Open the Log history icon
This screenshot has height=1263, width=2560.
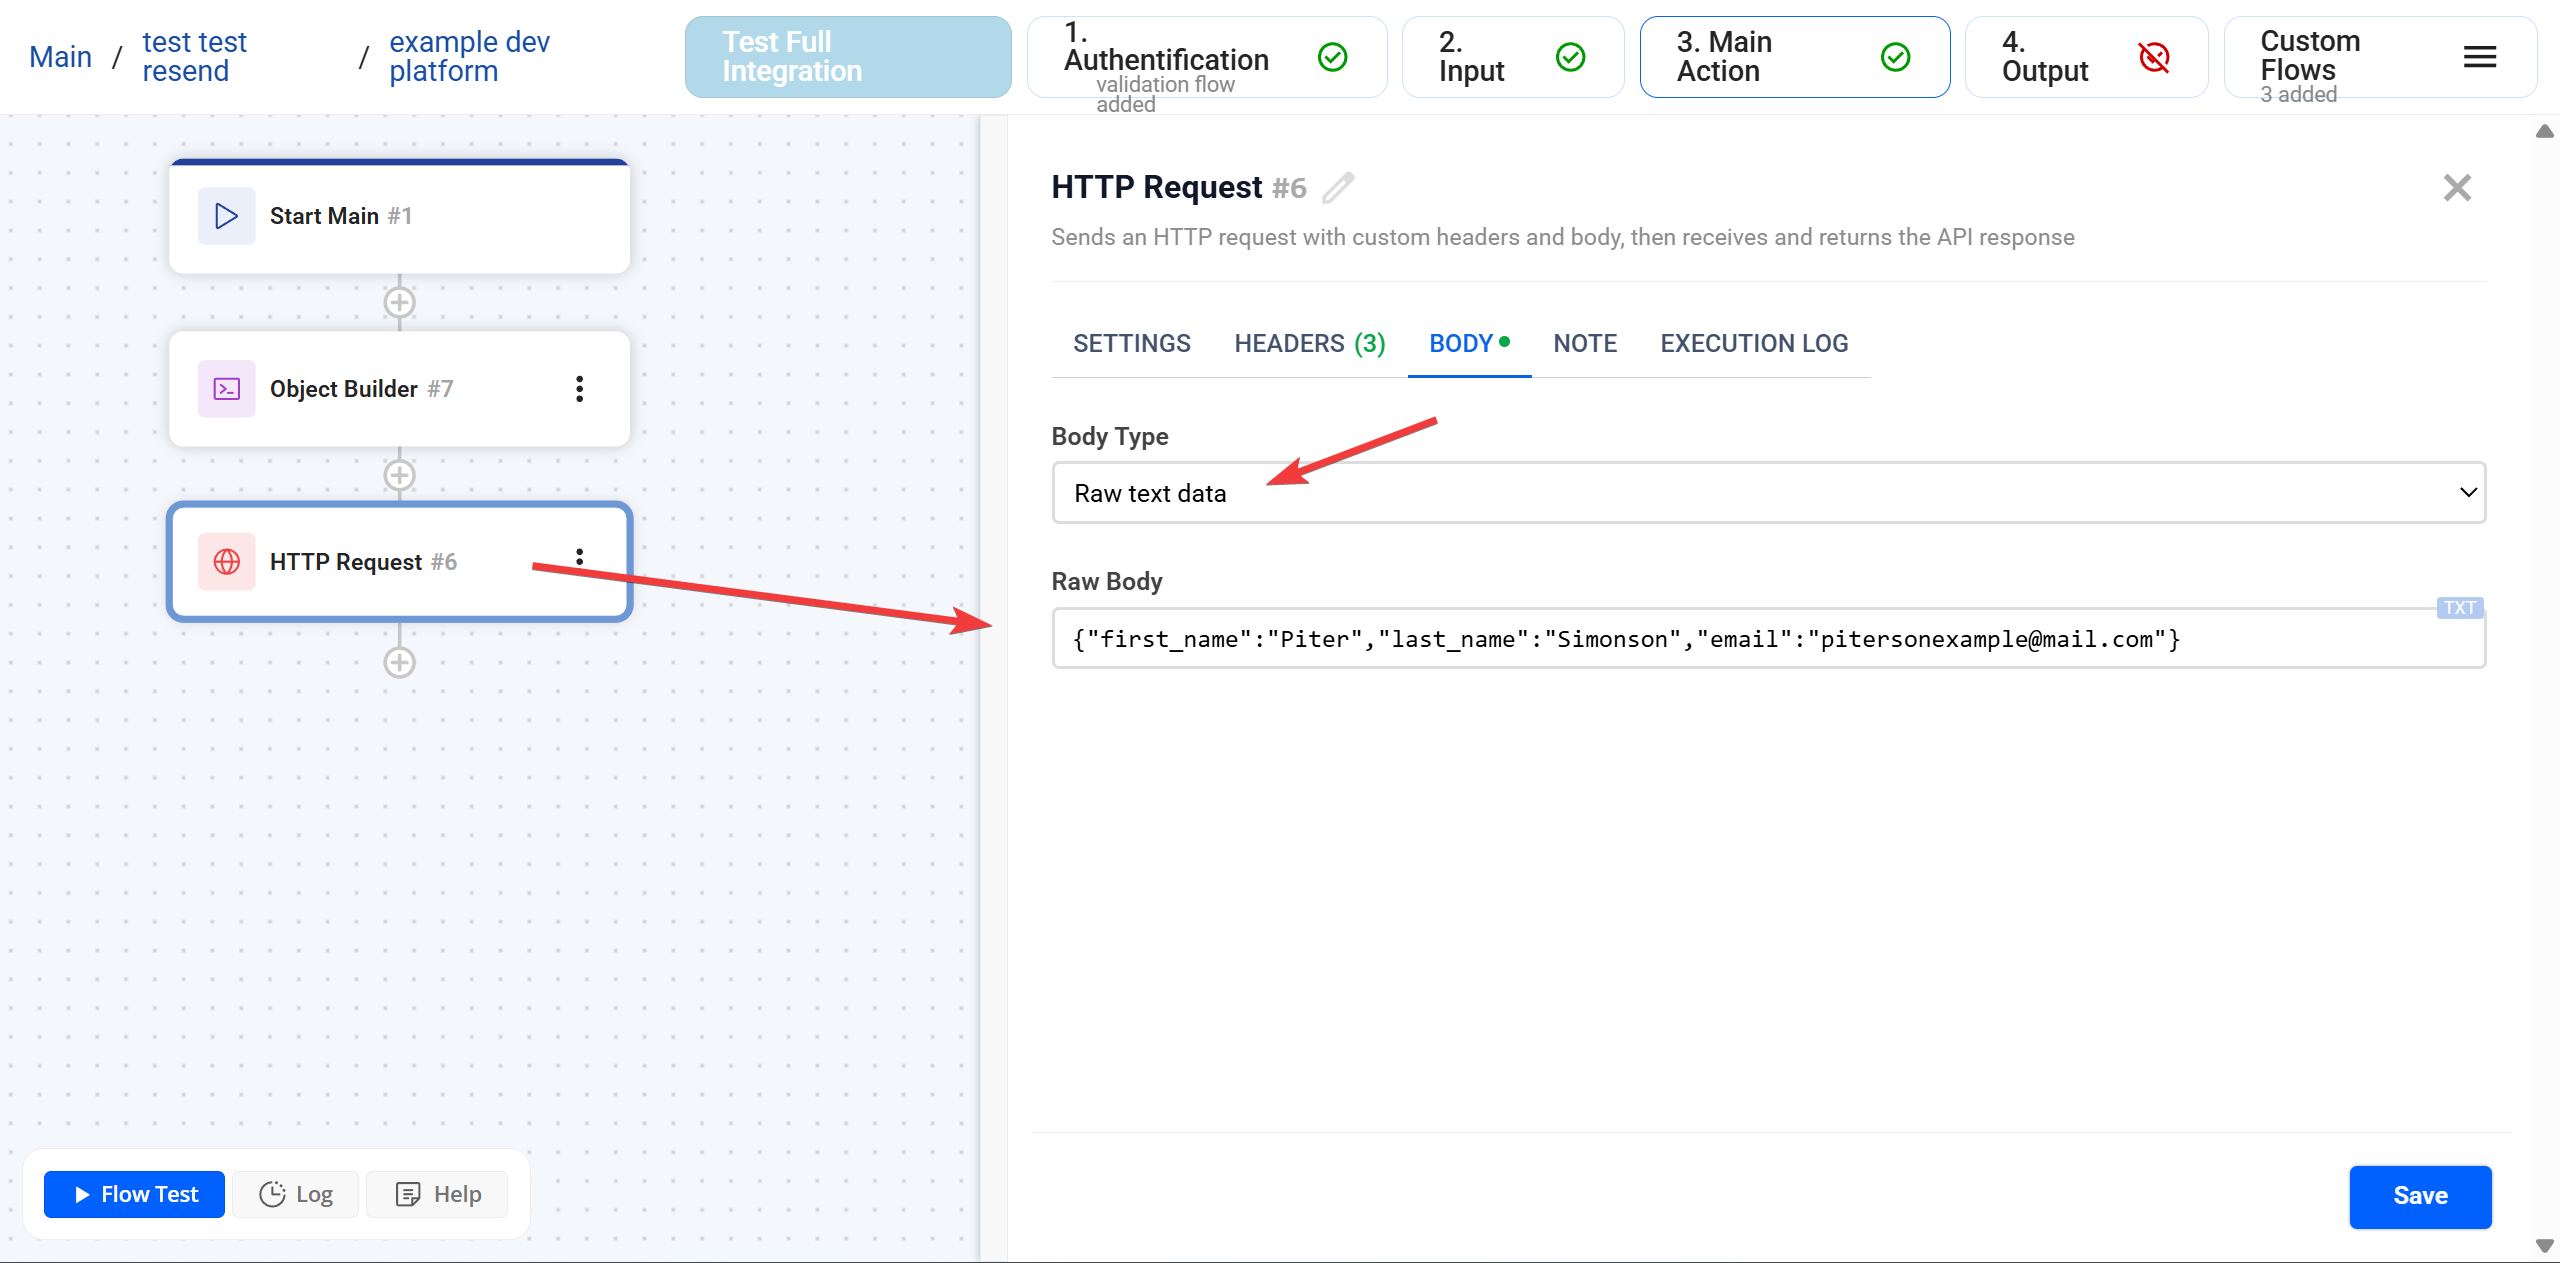tap(273, 1193)
